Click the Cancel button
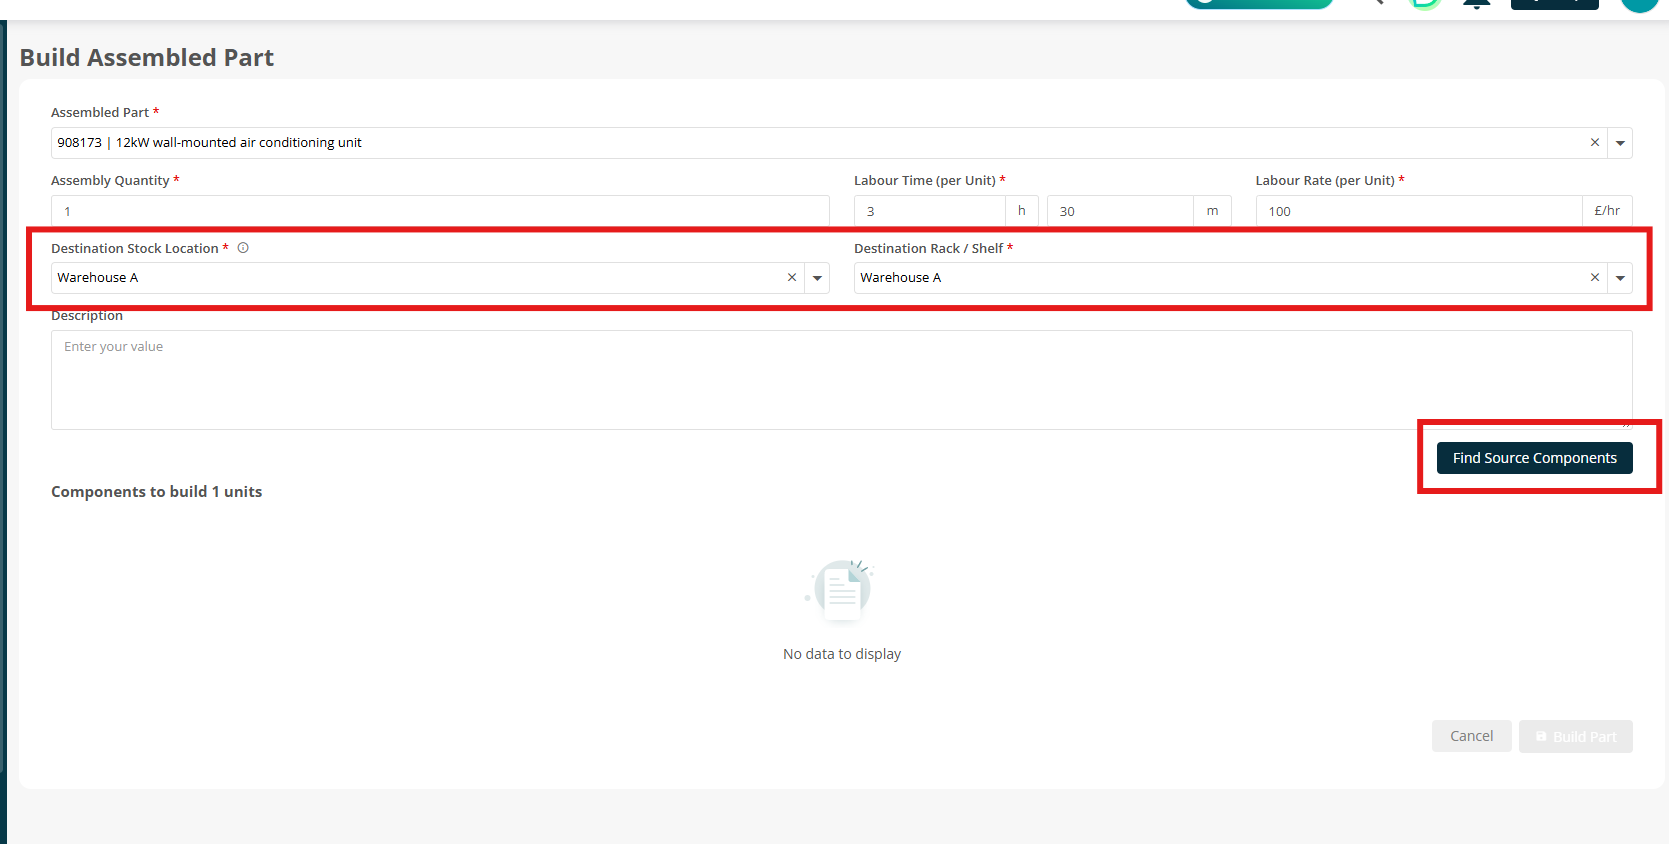 1471,736
